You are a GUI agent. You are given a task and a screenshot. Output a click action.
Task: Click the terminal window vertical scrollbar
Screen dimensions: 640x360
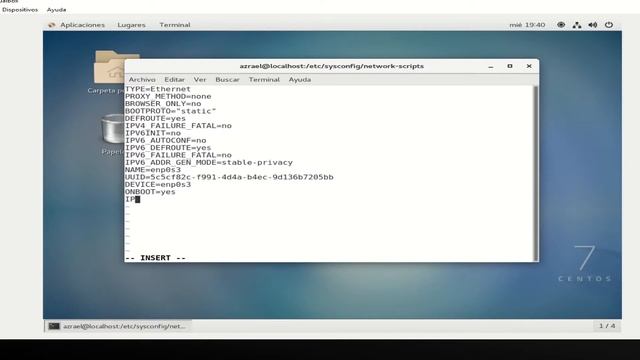(x=536, y=173)
